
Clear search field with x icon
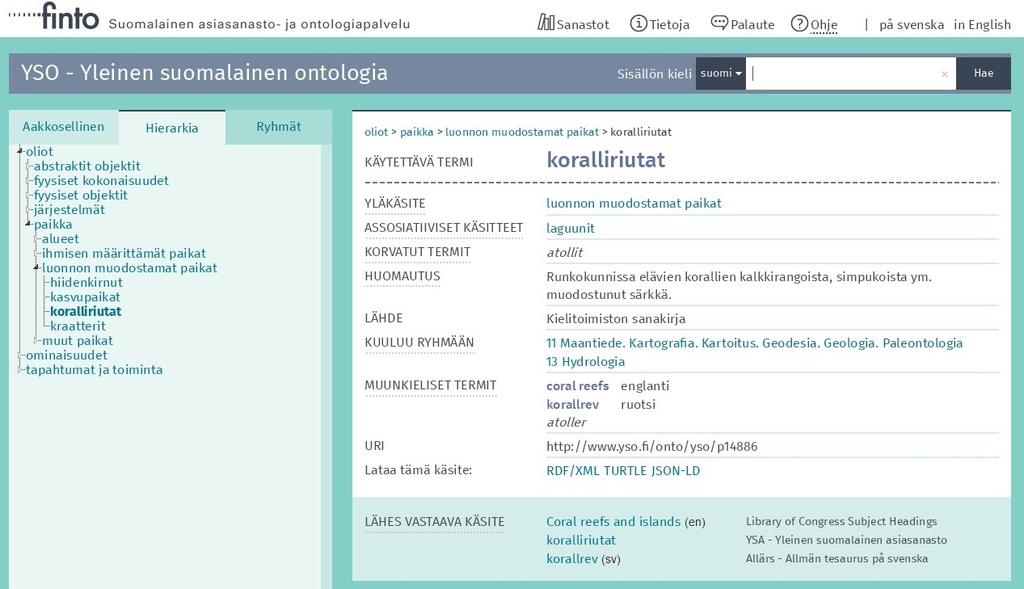[x=944, y=74]
